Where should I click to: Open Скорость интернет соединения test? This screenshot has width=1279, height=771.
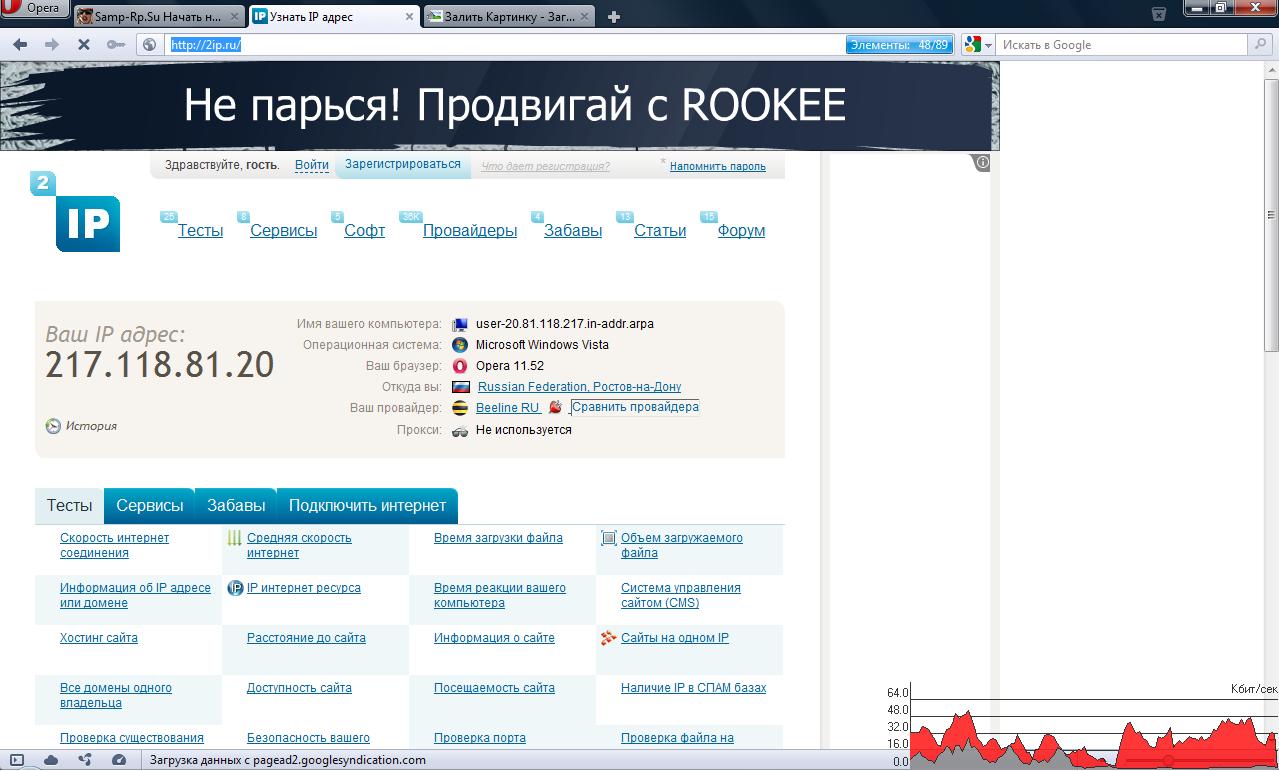(114, 545)
